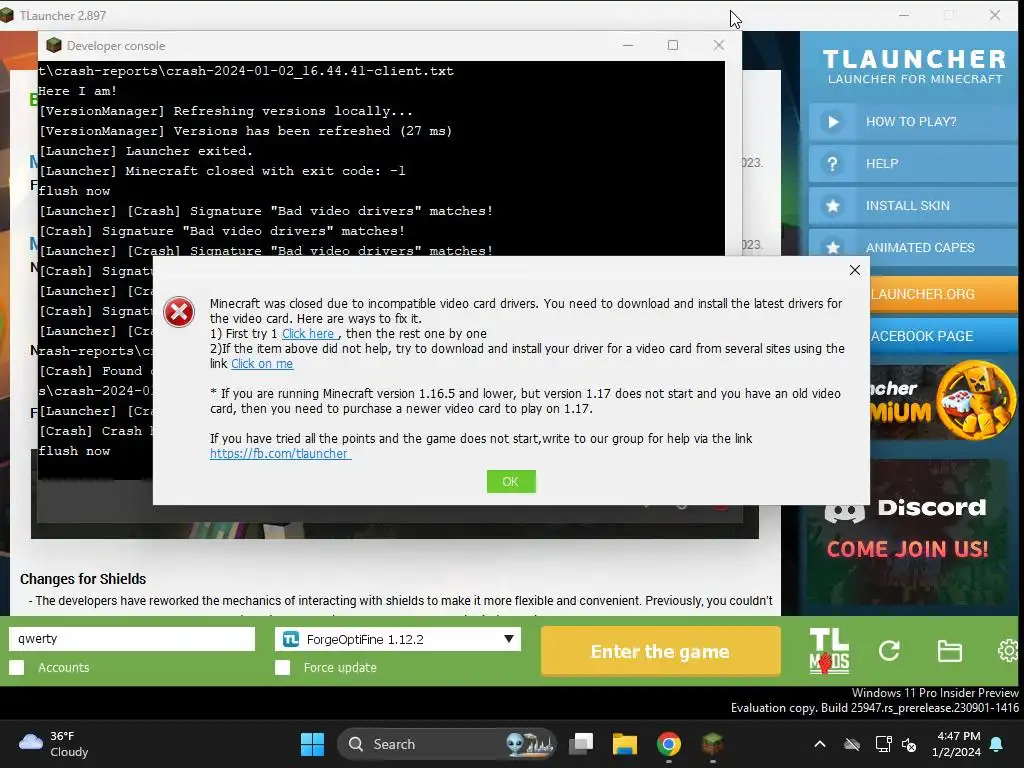The height and width of the screenshot is (768, 1024).
Task: Open INSTALL SKIN sidebar entry
Action: click(x=913, y=206)
